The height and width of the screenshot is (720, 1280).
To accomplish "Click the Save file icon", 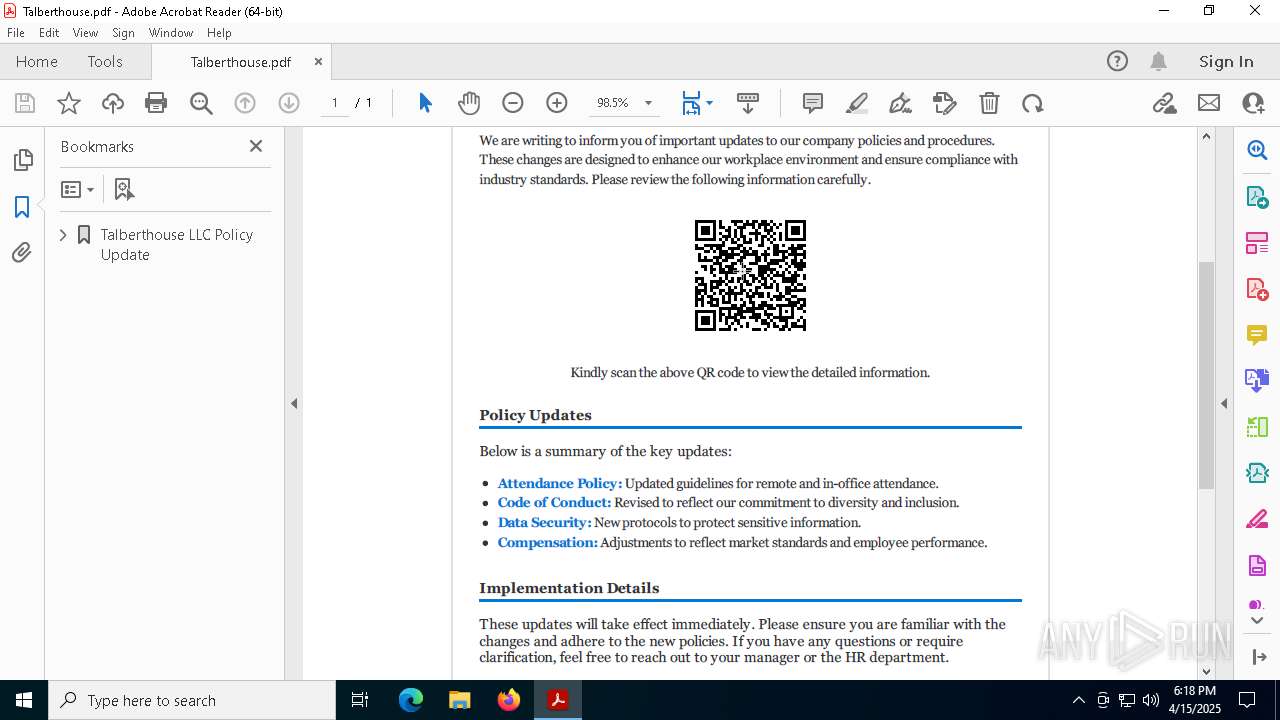I will [25, 103].
